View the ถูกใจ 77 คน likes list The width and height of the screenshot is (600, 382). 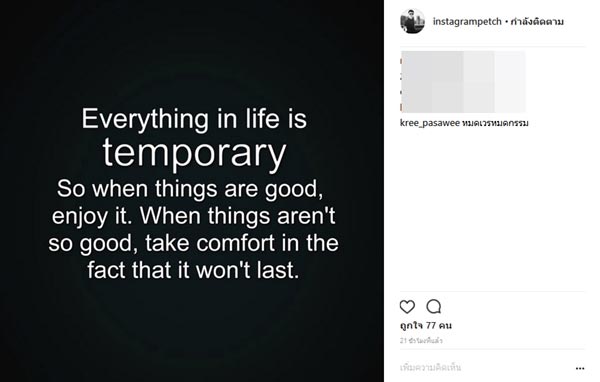click(426, 325)
